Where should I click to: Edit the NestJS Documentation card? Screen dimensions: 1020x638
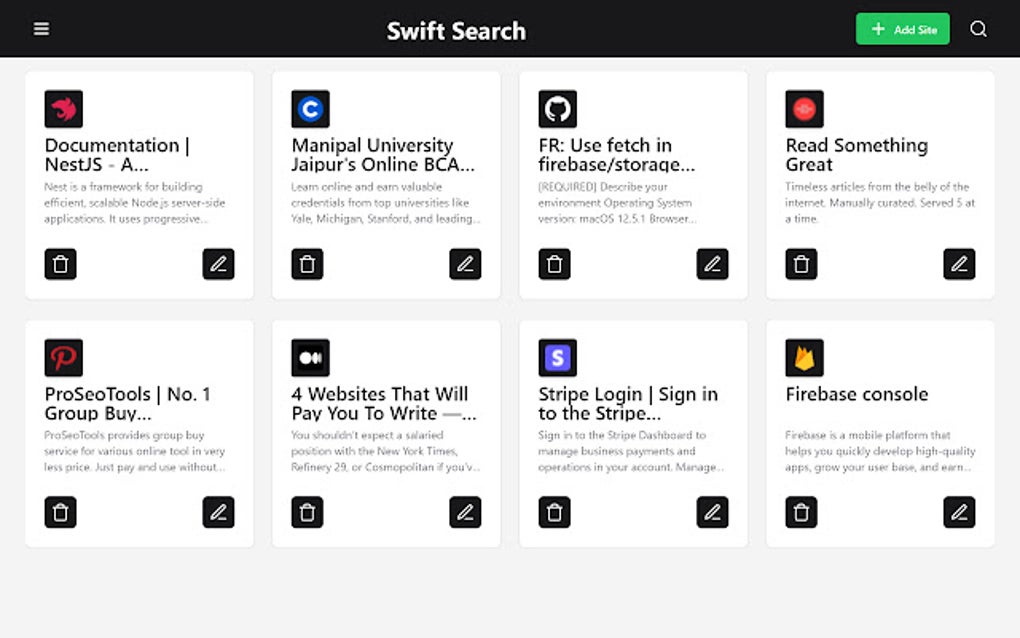click(218, 264)
